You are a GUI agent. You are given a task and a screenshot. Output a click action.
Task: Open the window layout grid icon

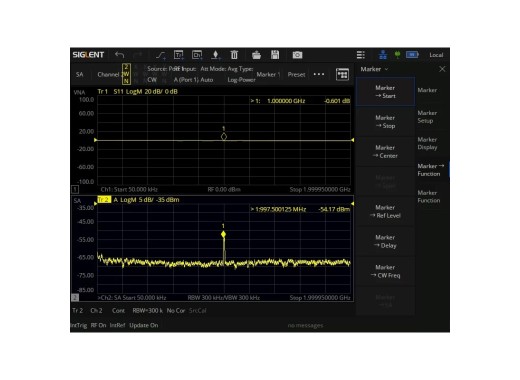point(342,74)
